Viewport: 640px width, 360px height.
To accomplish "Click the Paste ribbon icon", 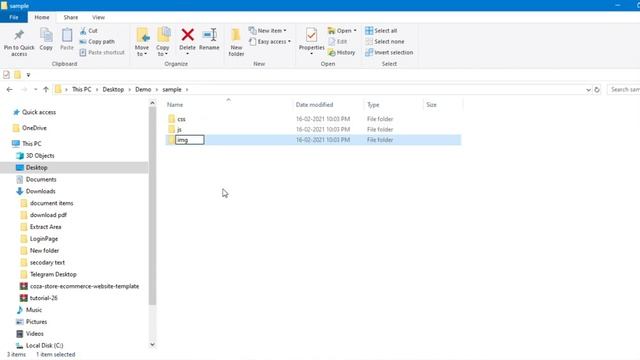I will [x=67, y=36].
